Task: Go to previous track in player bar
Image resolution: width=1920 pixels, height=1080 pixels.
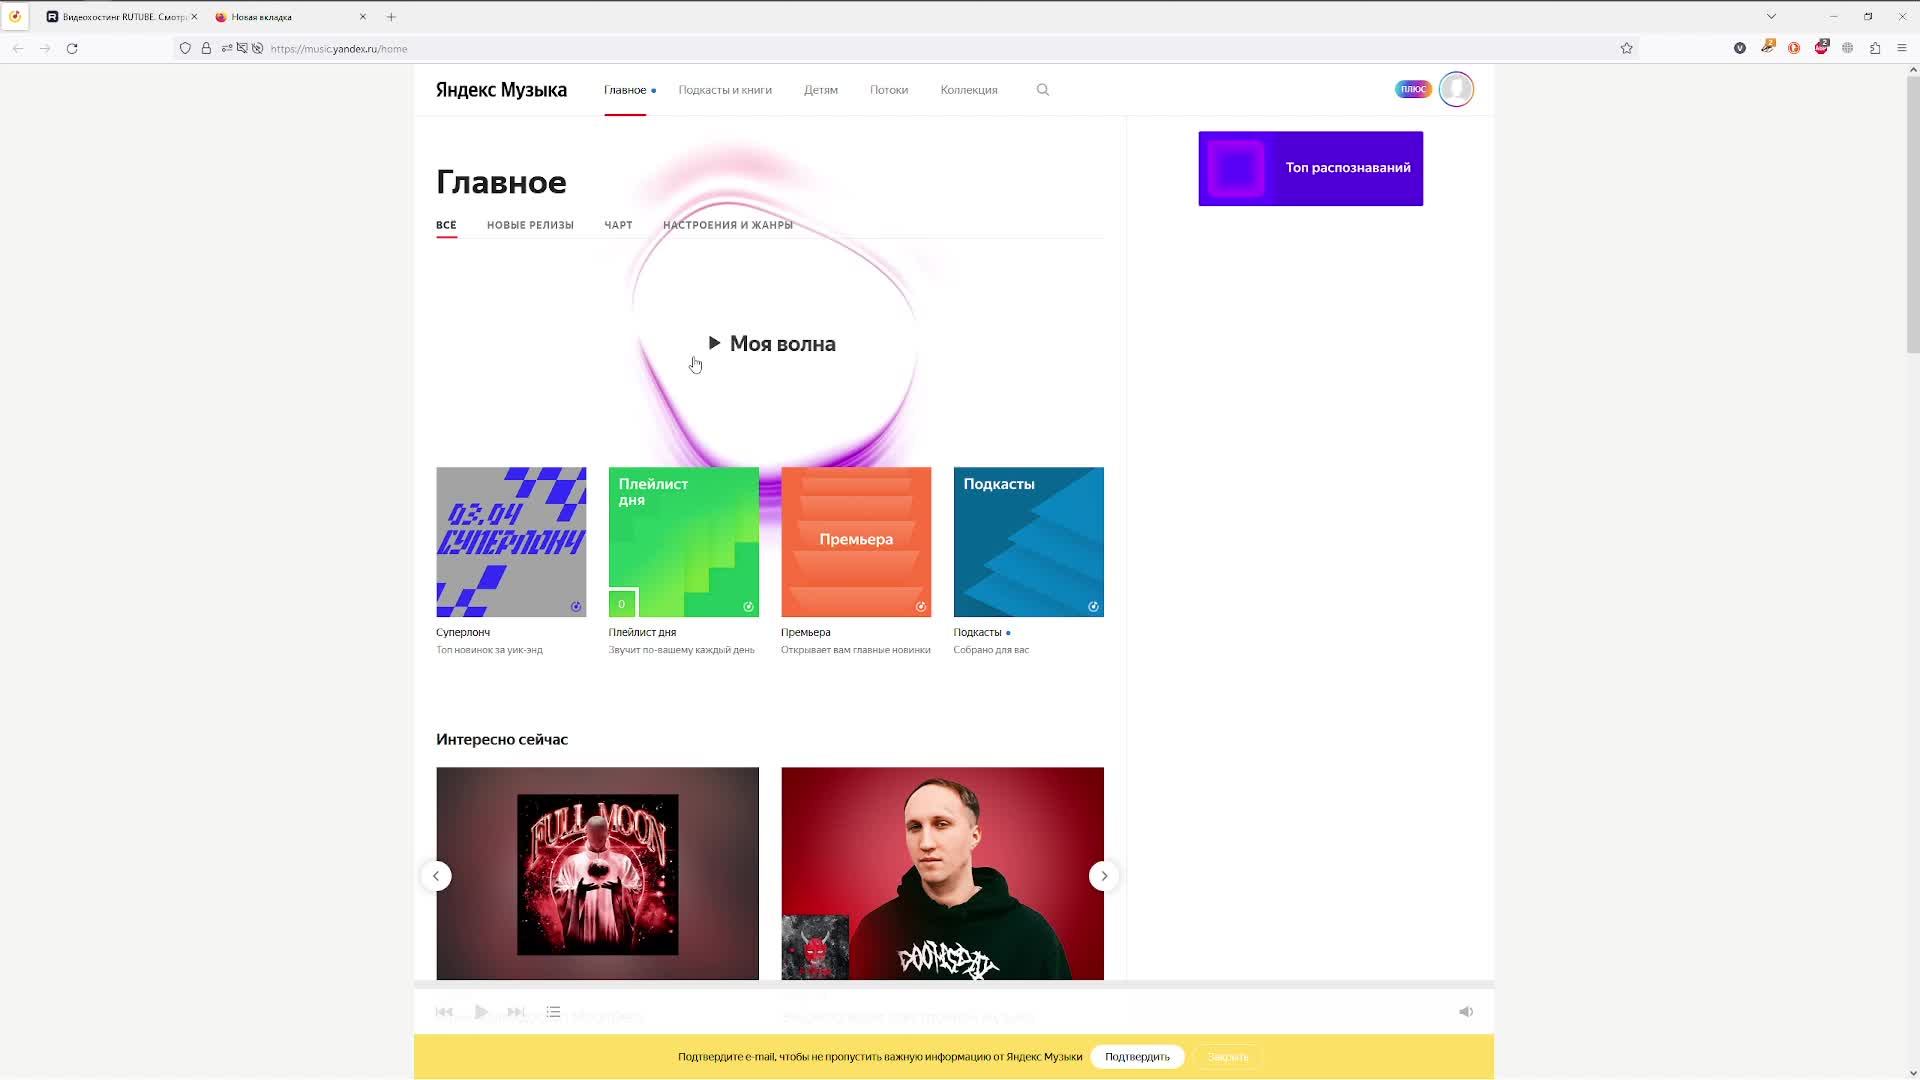Action: pyautogui.click(x=444, y=1012)
